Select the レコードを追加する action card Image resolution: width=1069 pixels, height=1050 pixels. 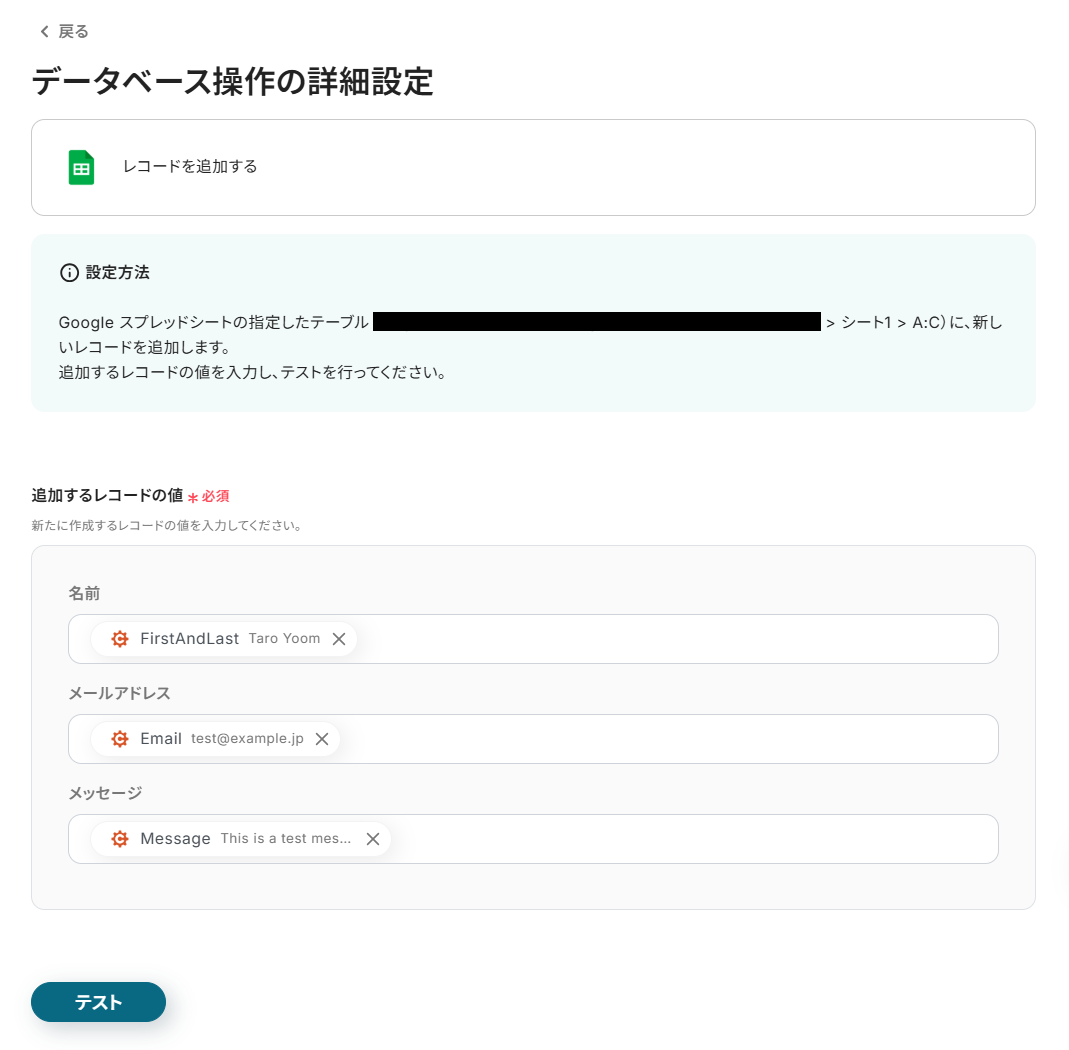pos(533,167)
